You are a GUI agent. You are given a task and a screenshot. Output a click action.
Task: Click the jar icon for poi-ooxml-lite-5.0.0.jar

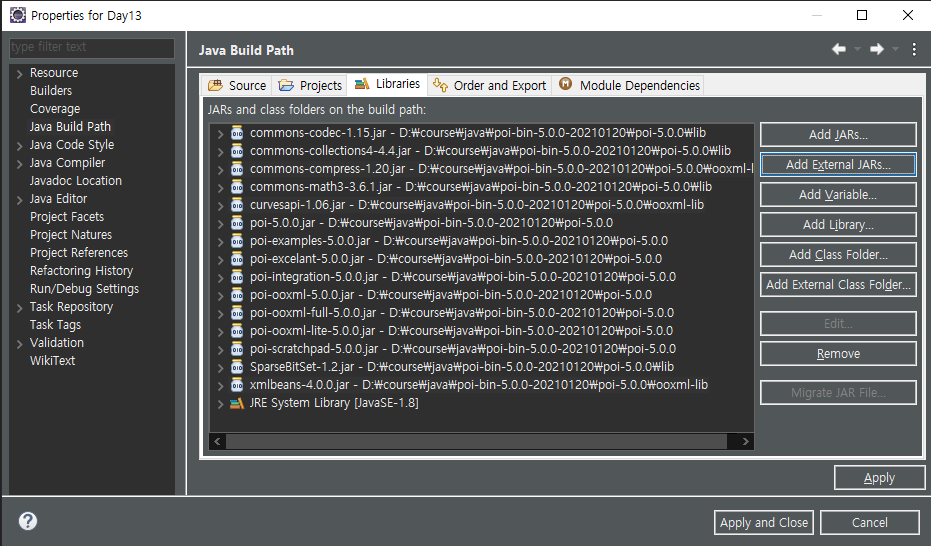click(237, 331)
